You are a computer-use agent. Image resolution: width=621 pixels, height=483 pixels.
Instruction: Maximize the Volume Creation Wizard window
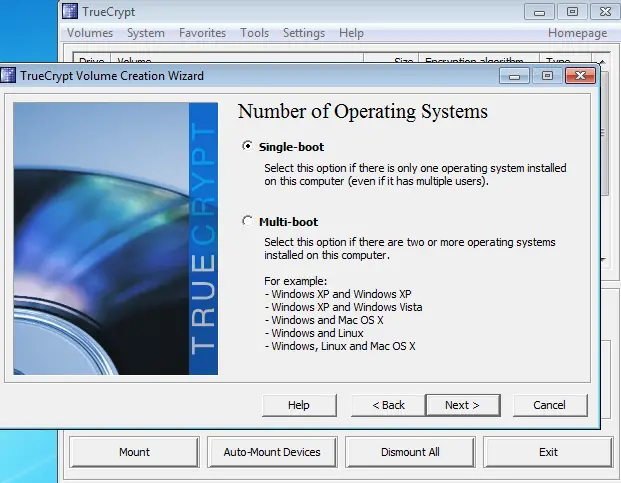point(547,75)
